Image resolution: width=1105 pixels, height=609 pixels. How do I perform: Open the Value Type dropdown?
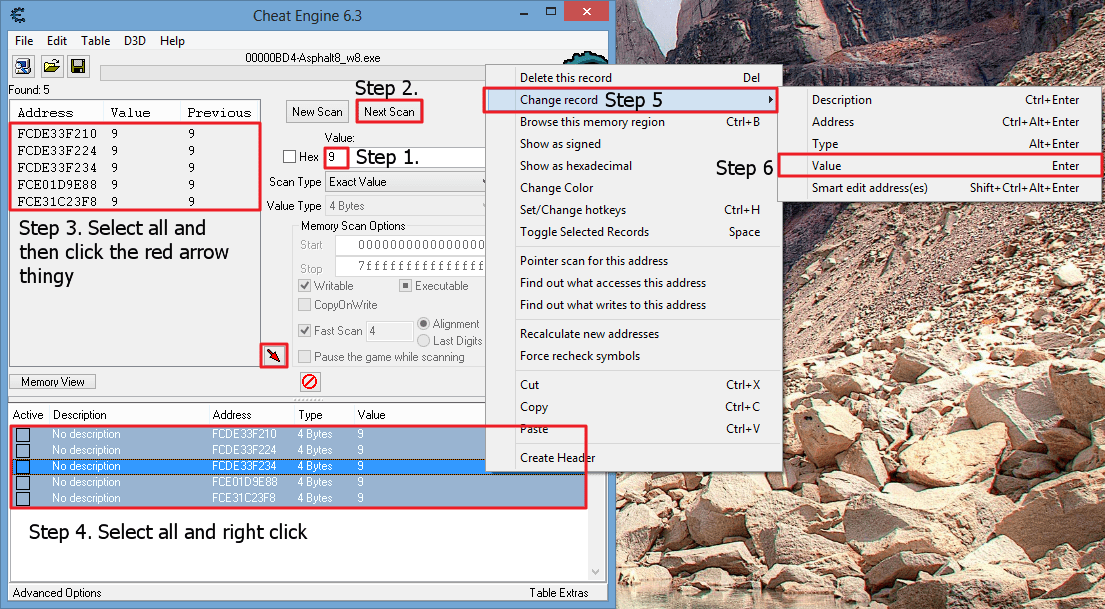point(407,206)
